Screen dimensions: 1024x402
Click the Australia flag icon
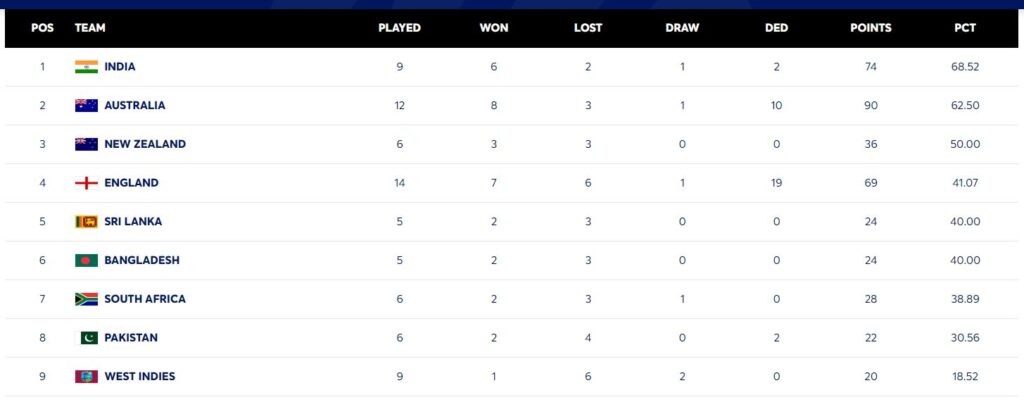pos(86,105)
